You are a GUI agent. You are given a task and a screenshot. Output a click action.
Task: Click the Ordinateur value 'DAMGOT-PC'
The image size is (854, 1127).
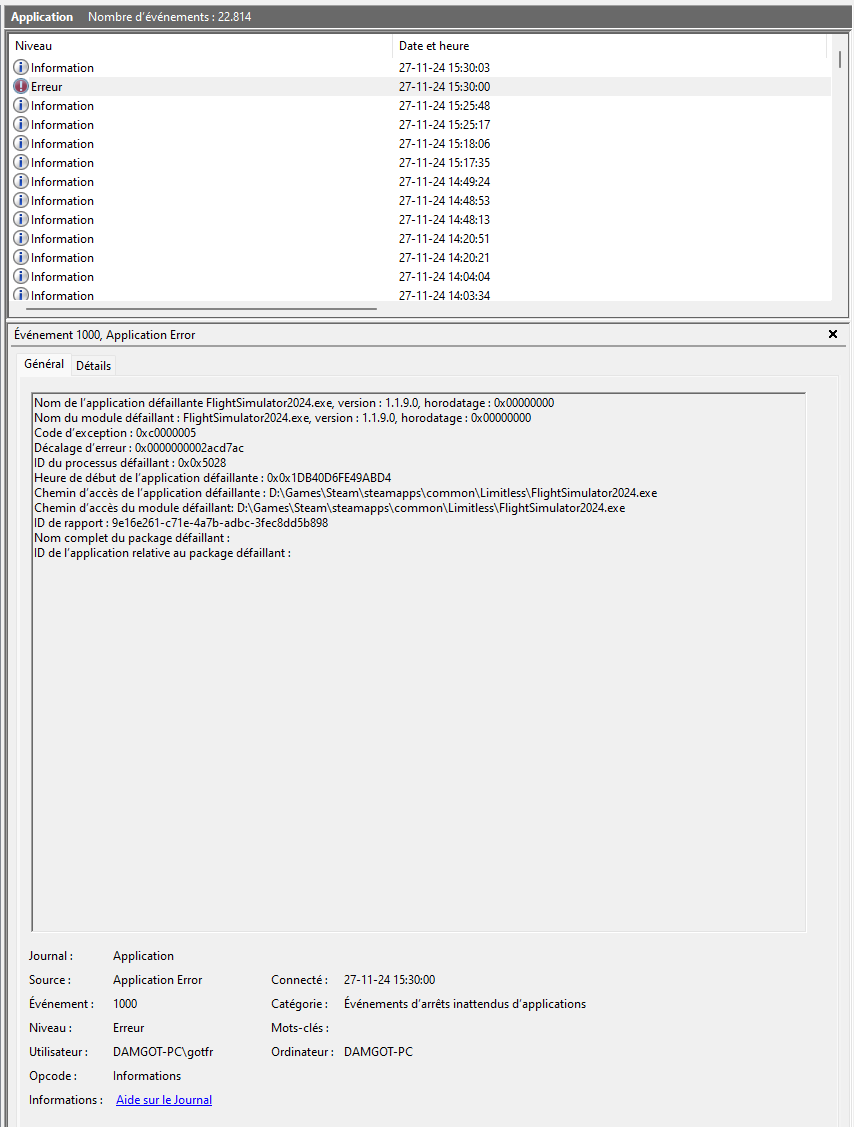[x=379, y=1052]
